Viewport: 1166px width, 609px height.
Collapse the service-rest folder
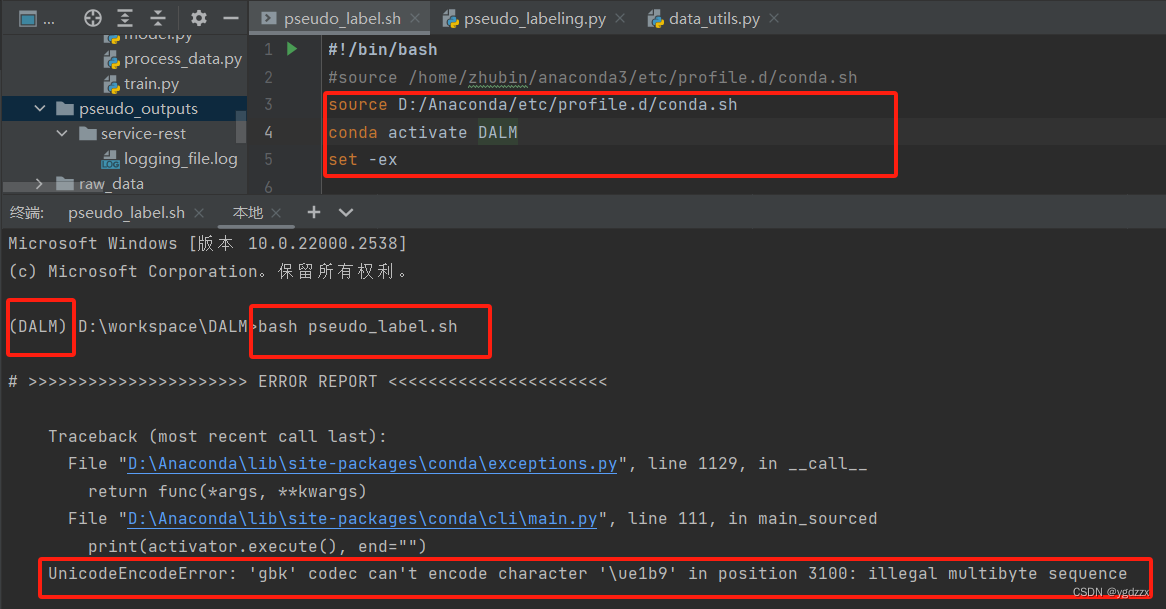coord(62,134)
